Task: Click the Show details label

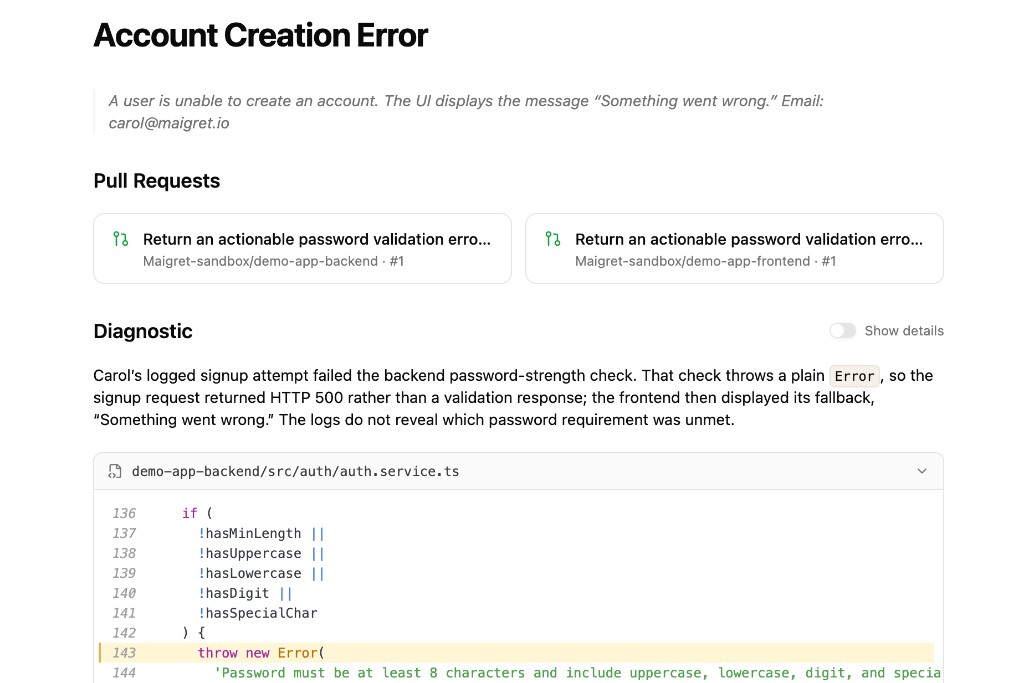Action: tap(904, 331)
